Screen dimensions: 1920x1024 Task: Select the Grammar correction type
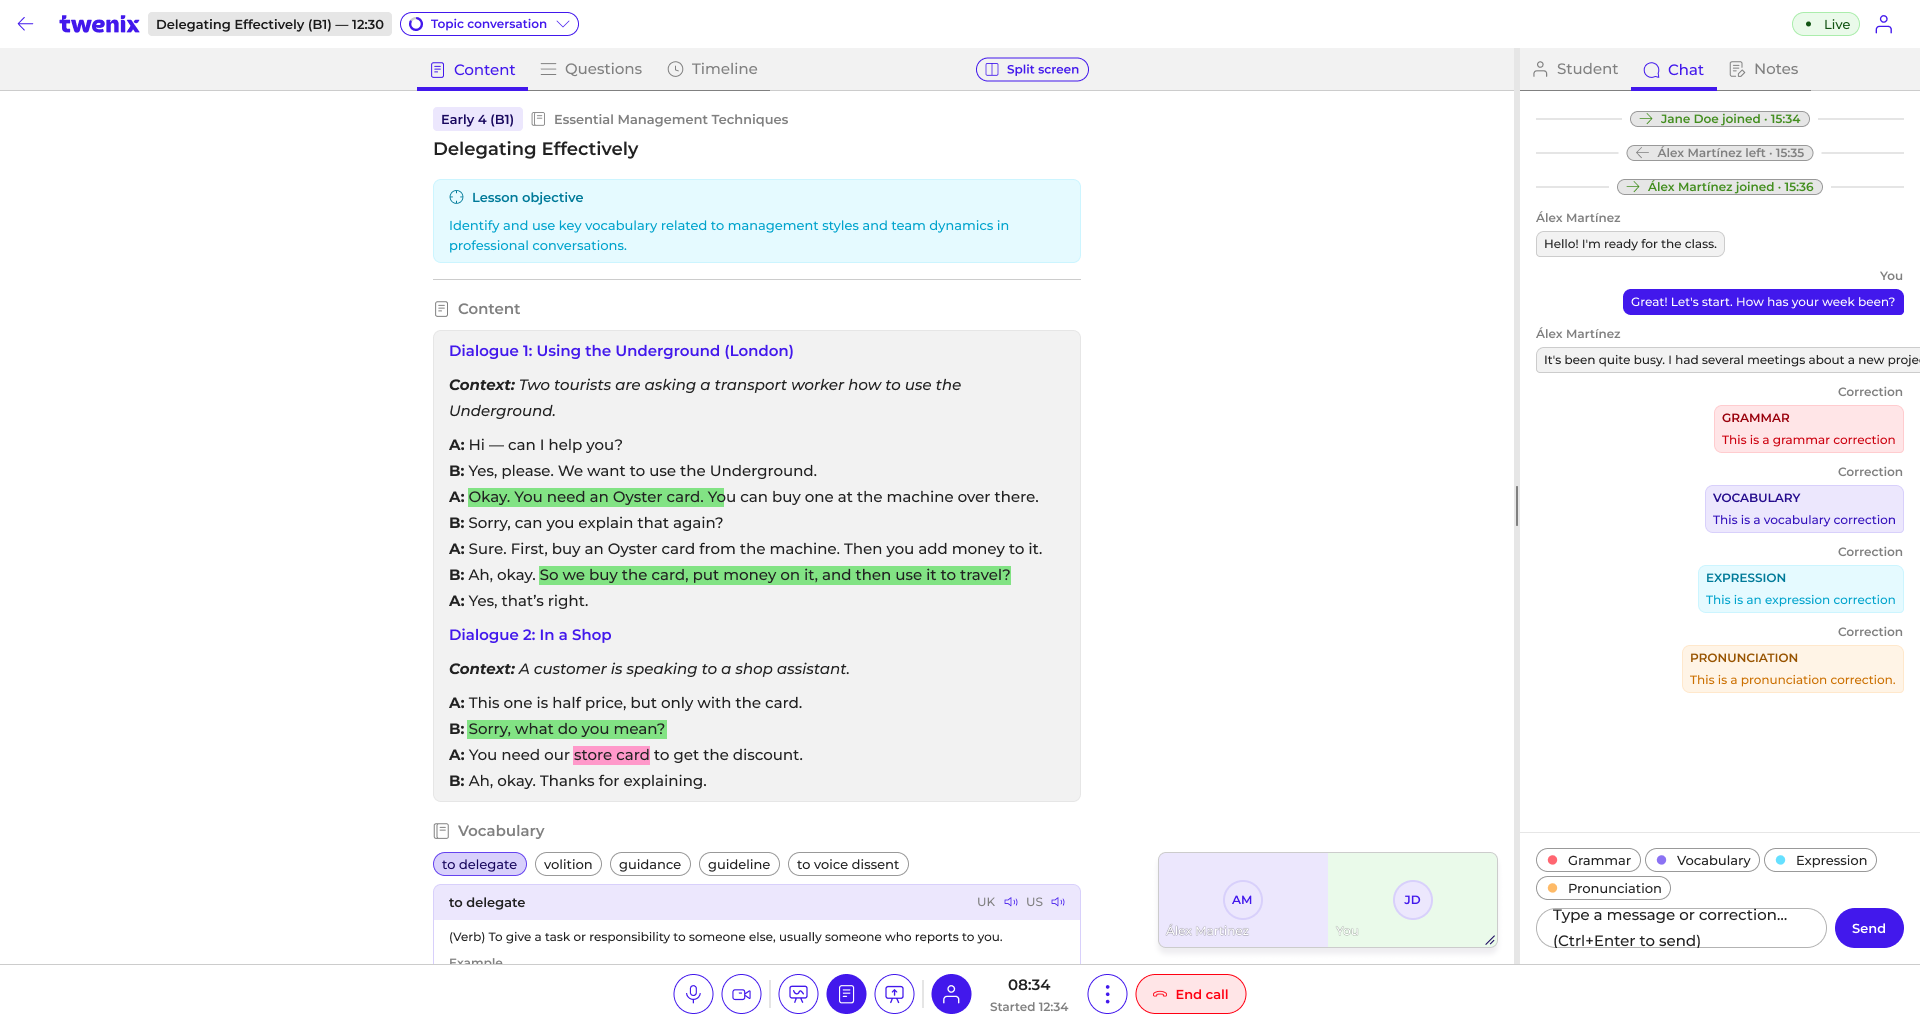(x=1588, y=860)
